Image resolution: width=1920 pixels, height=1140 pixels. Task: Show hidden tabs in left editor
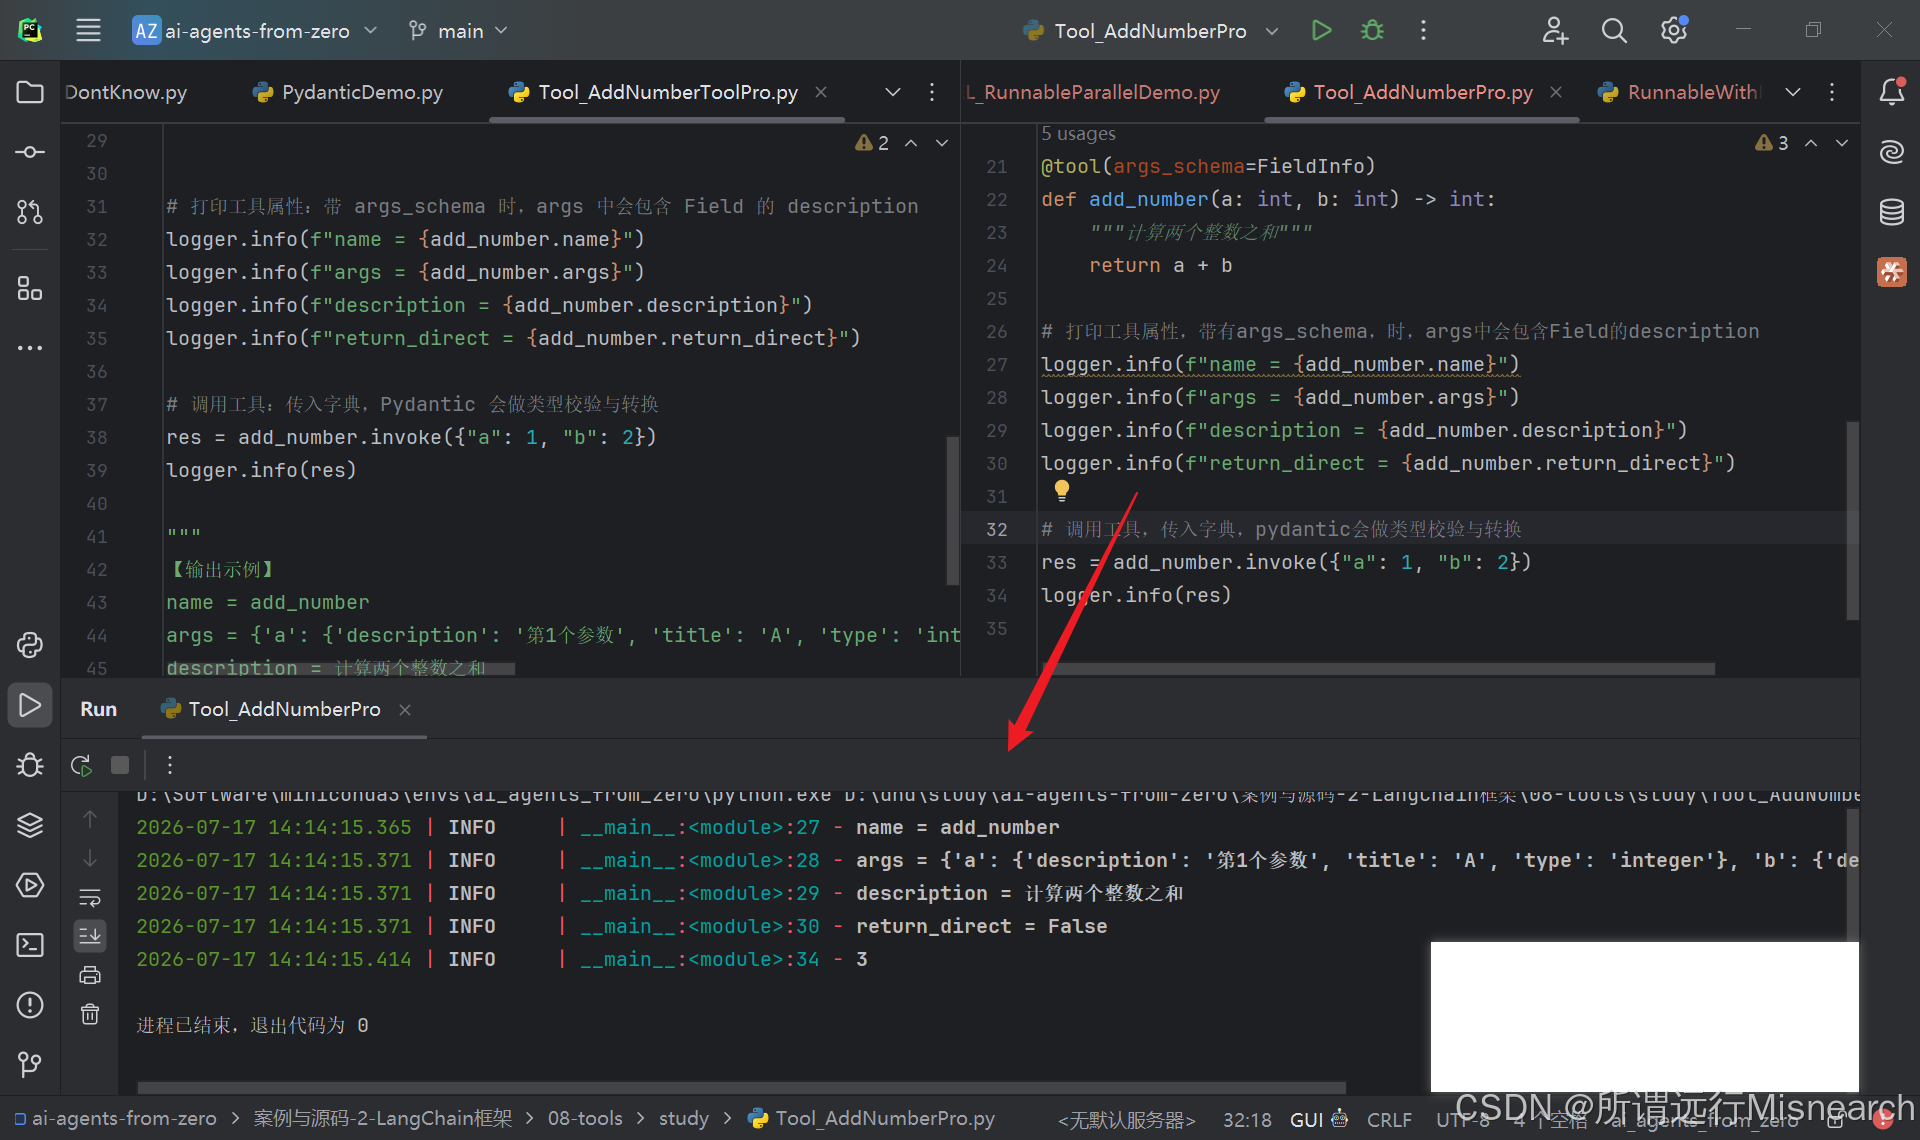893,92
